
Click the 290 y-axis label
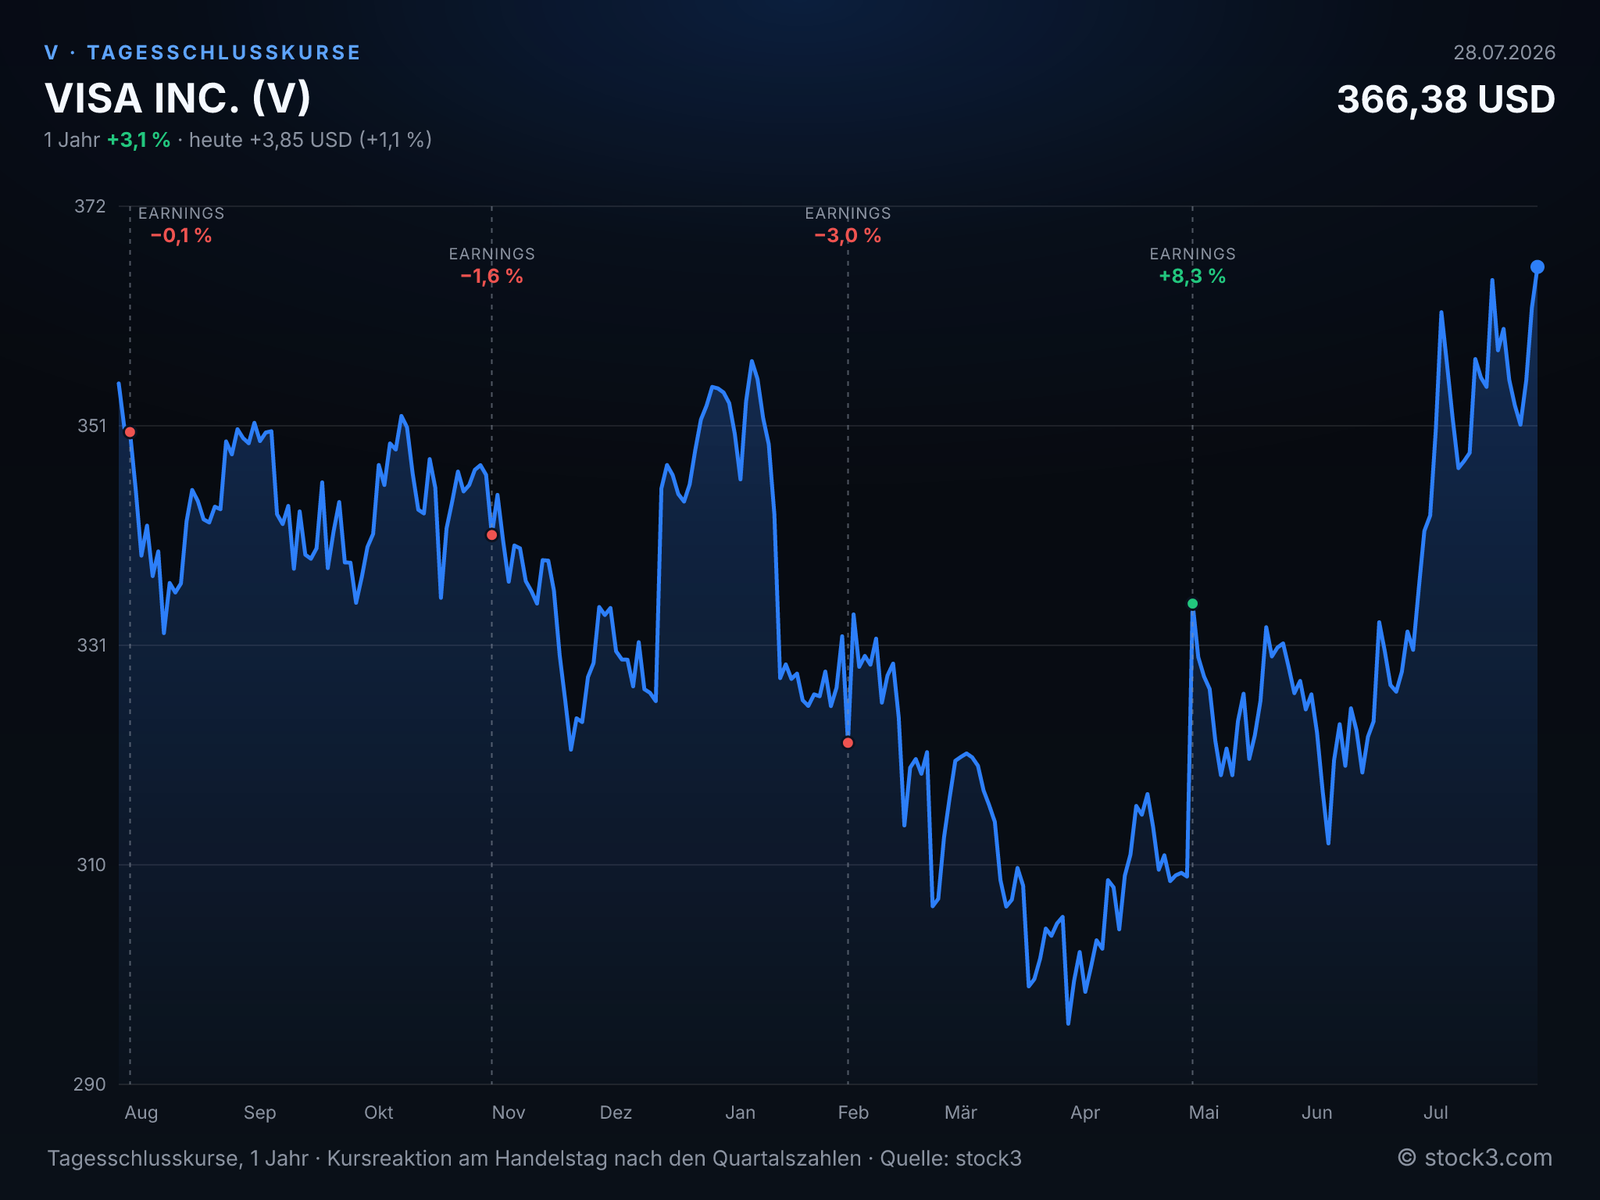90,1084
